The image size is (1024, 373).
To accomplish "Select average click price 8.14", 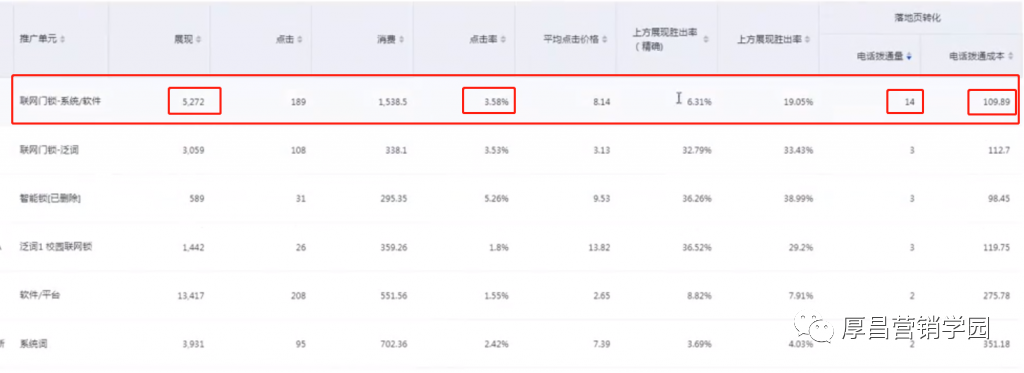I will 602,102.
